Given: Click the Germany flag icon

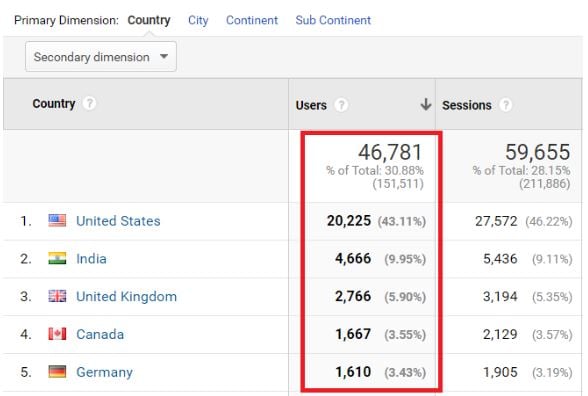Looking at the screenshot, I should click(57, 372).
